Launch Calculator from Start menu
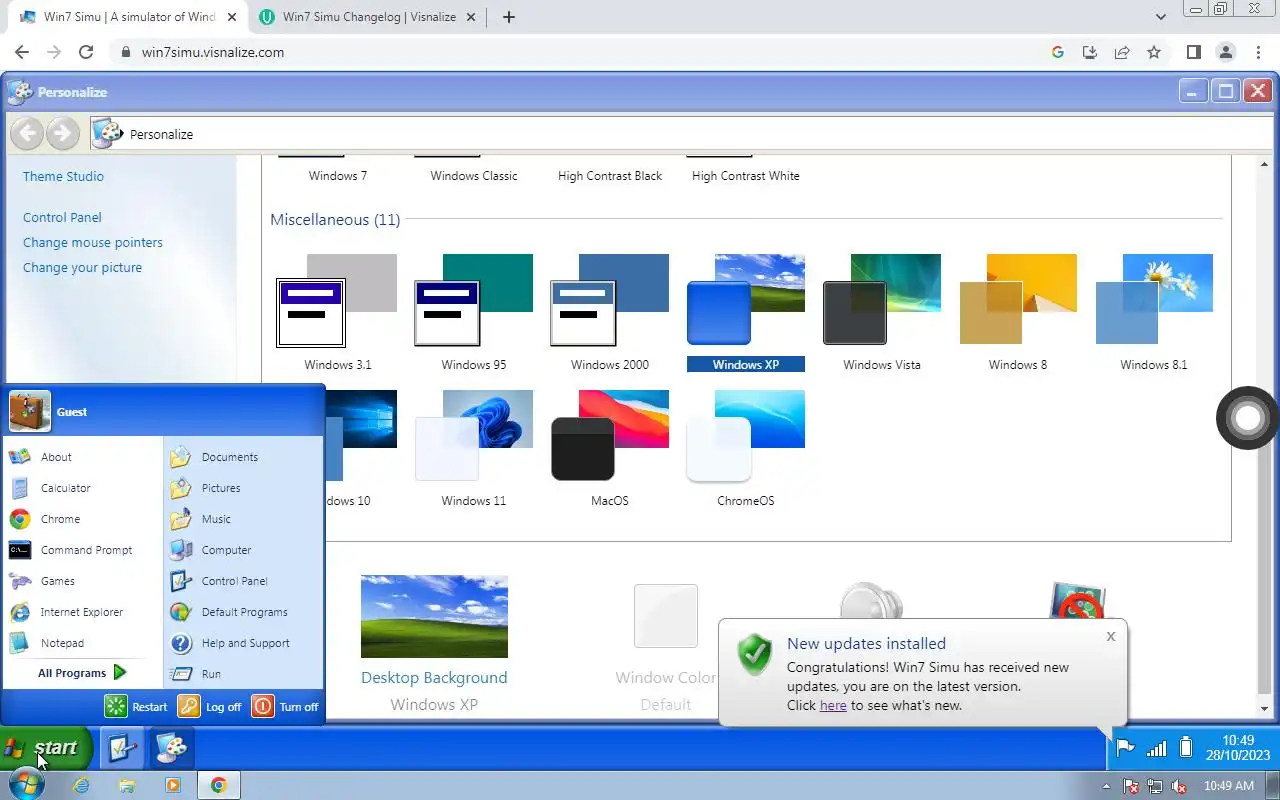This screenshot has height=800, width=1280. pyautogui.click(x=82, y=488)
